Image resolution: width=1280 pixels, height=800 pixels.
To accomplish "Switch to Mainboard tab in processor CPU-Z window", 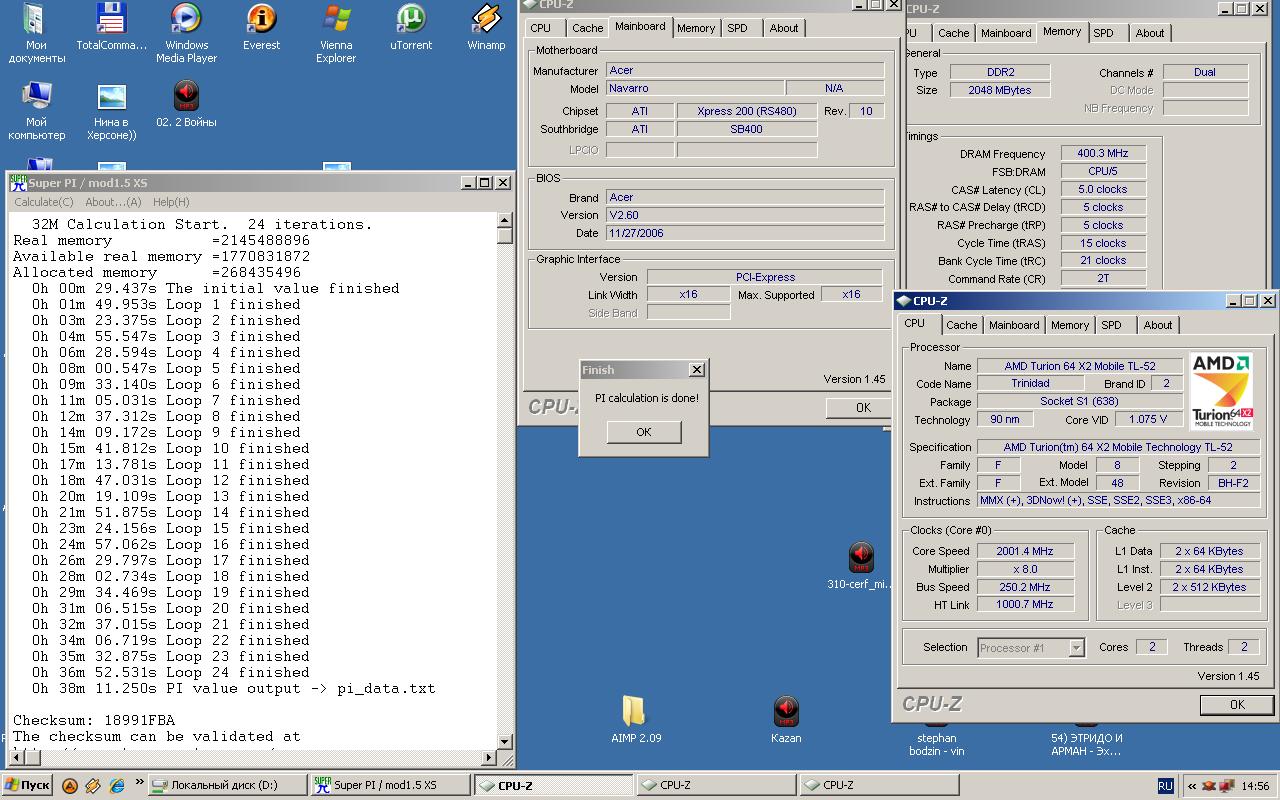I will point(1014,325).
